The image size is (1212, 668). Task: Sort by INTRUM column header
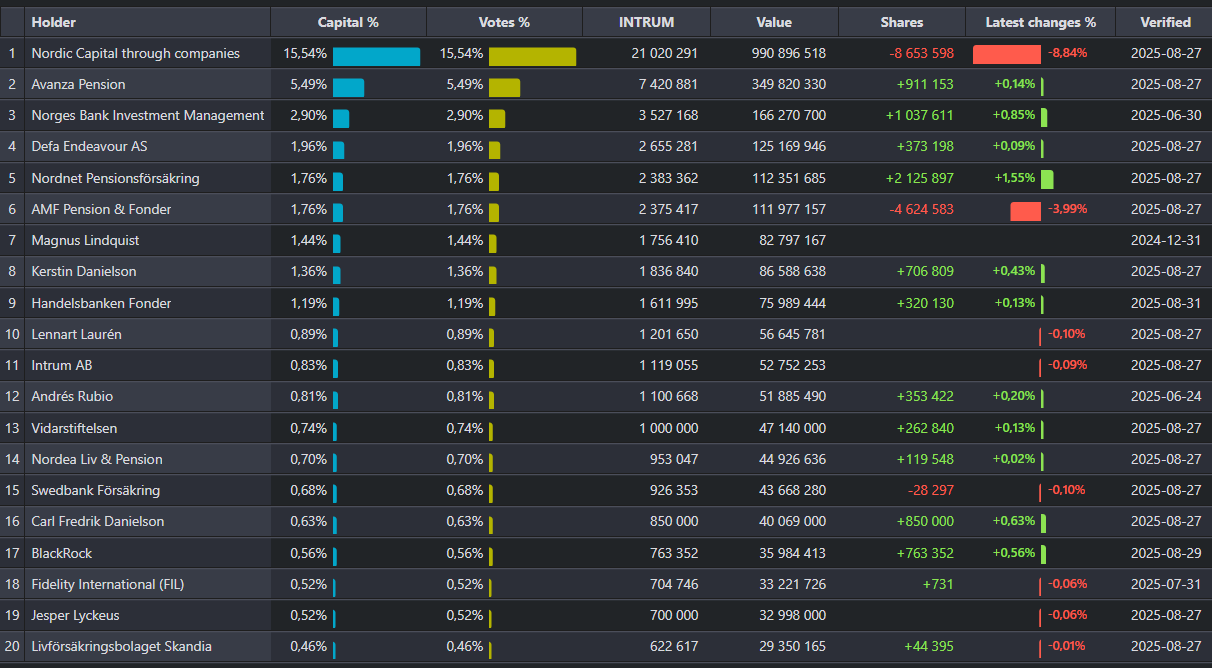pyautogui.click(x=646, y=22)
